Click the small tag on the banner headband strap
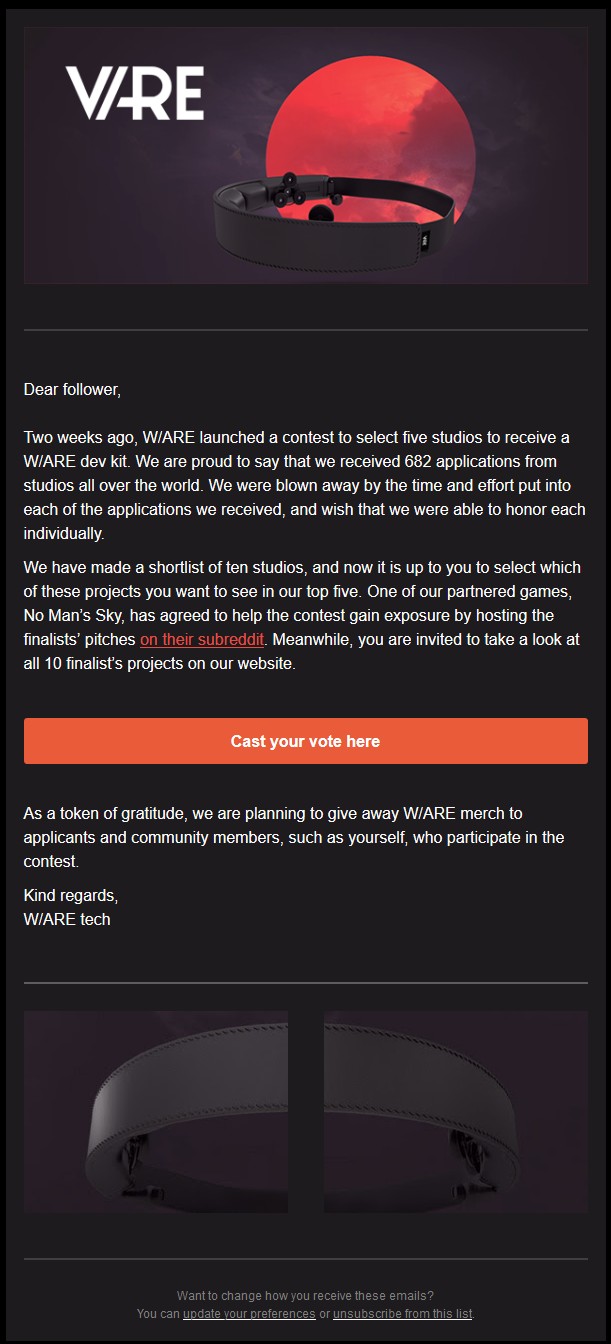This screenshot has width=611, height=1344. click(x=424, y=239)
